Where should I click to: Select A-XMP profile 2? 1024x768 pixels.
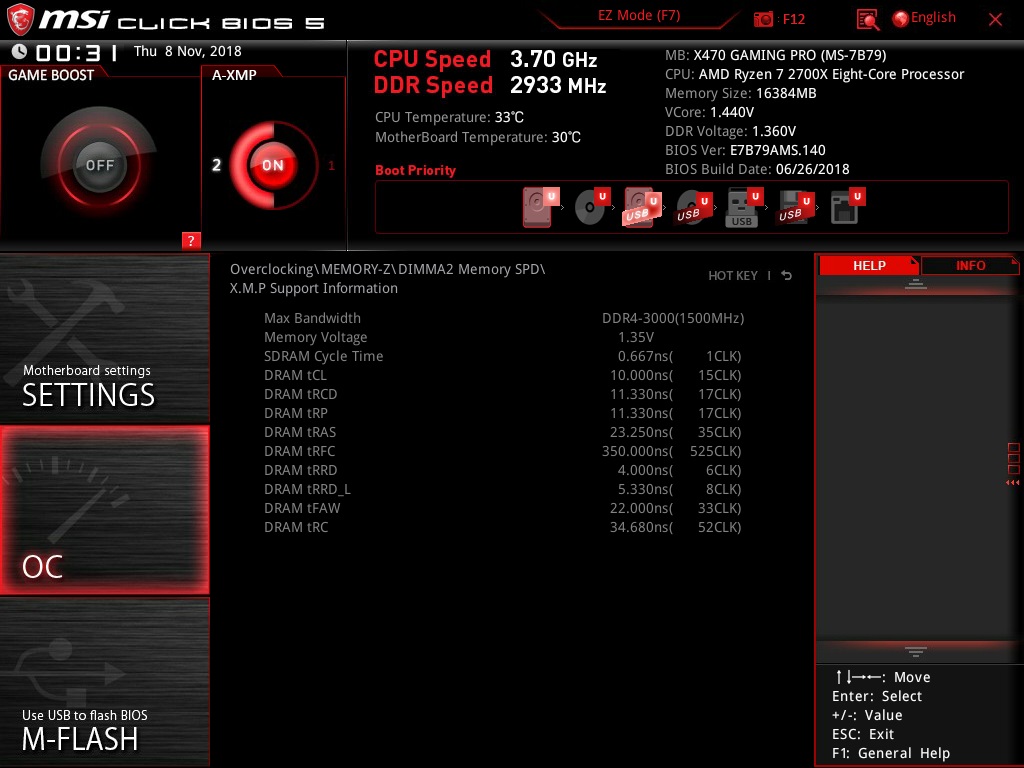pos(216,165)
